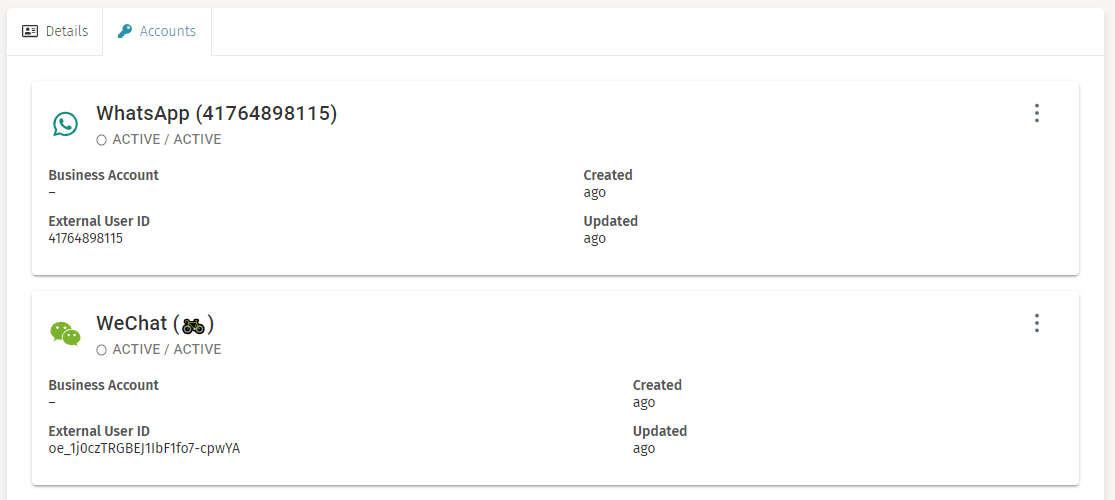This screenshot has width=1115, height=500.
Task: Click the WhatsApp ACTIVE / ACTIVE status text
Action: tap(167, 140)
